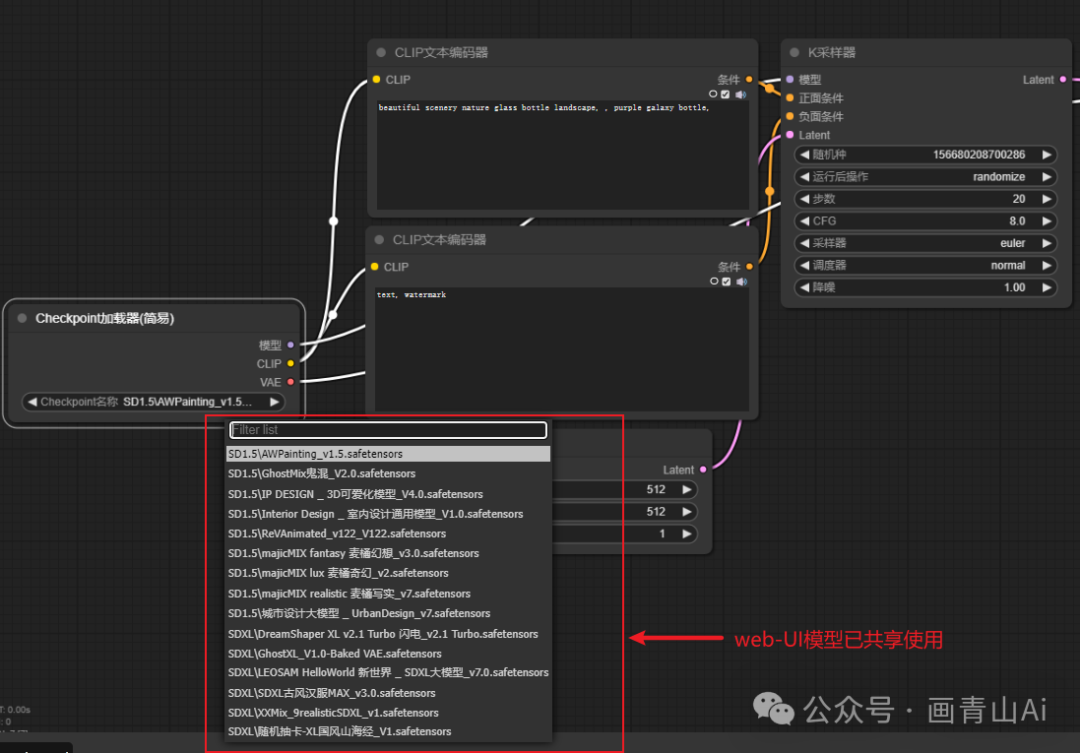Select the small circle toggle on the top text encoder

coord(713,94)
